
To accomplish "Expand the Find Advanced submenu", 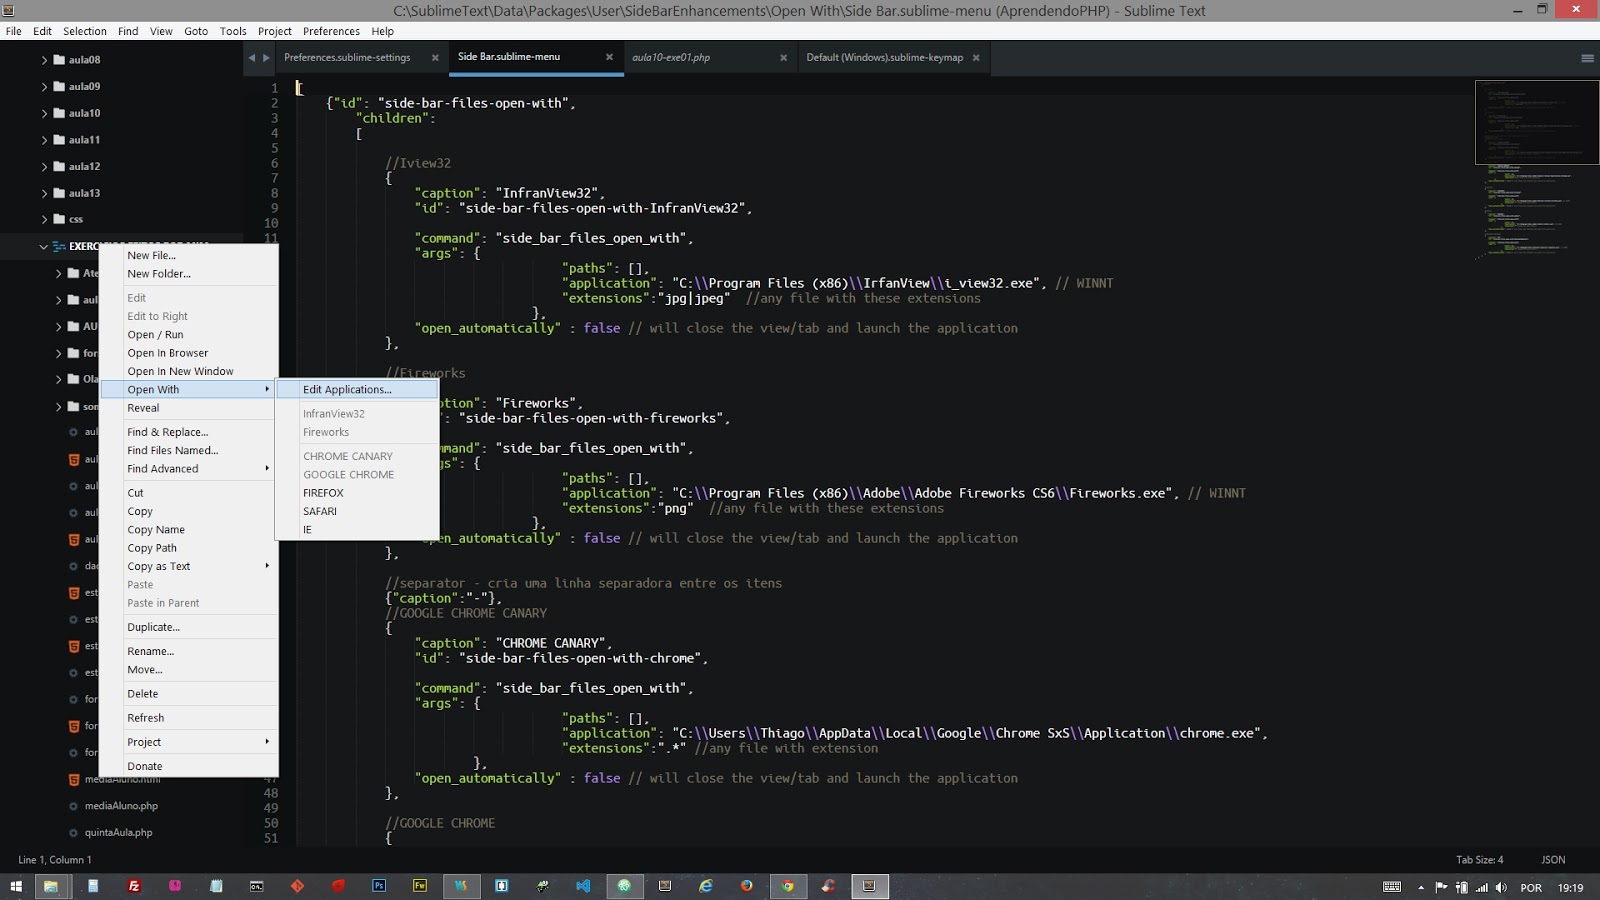I will (x=162, y=468).
